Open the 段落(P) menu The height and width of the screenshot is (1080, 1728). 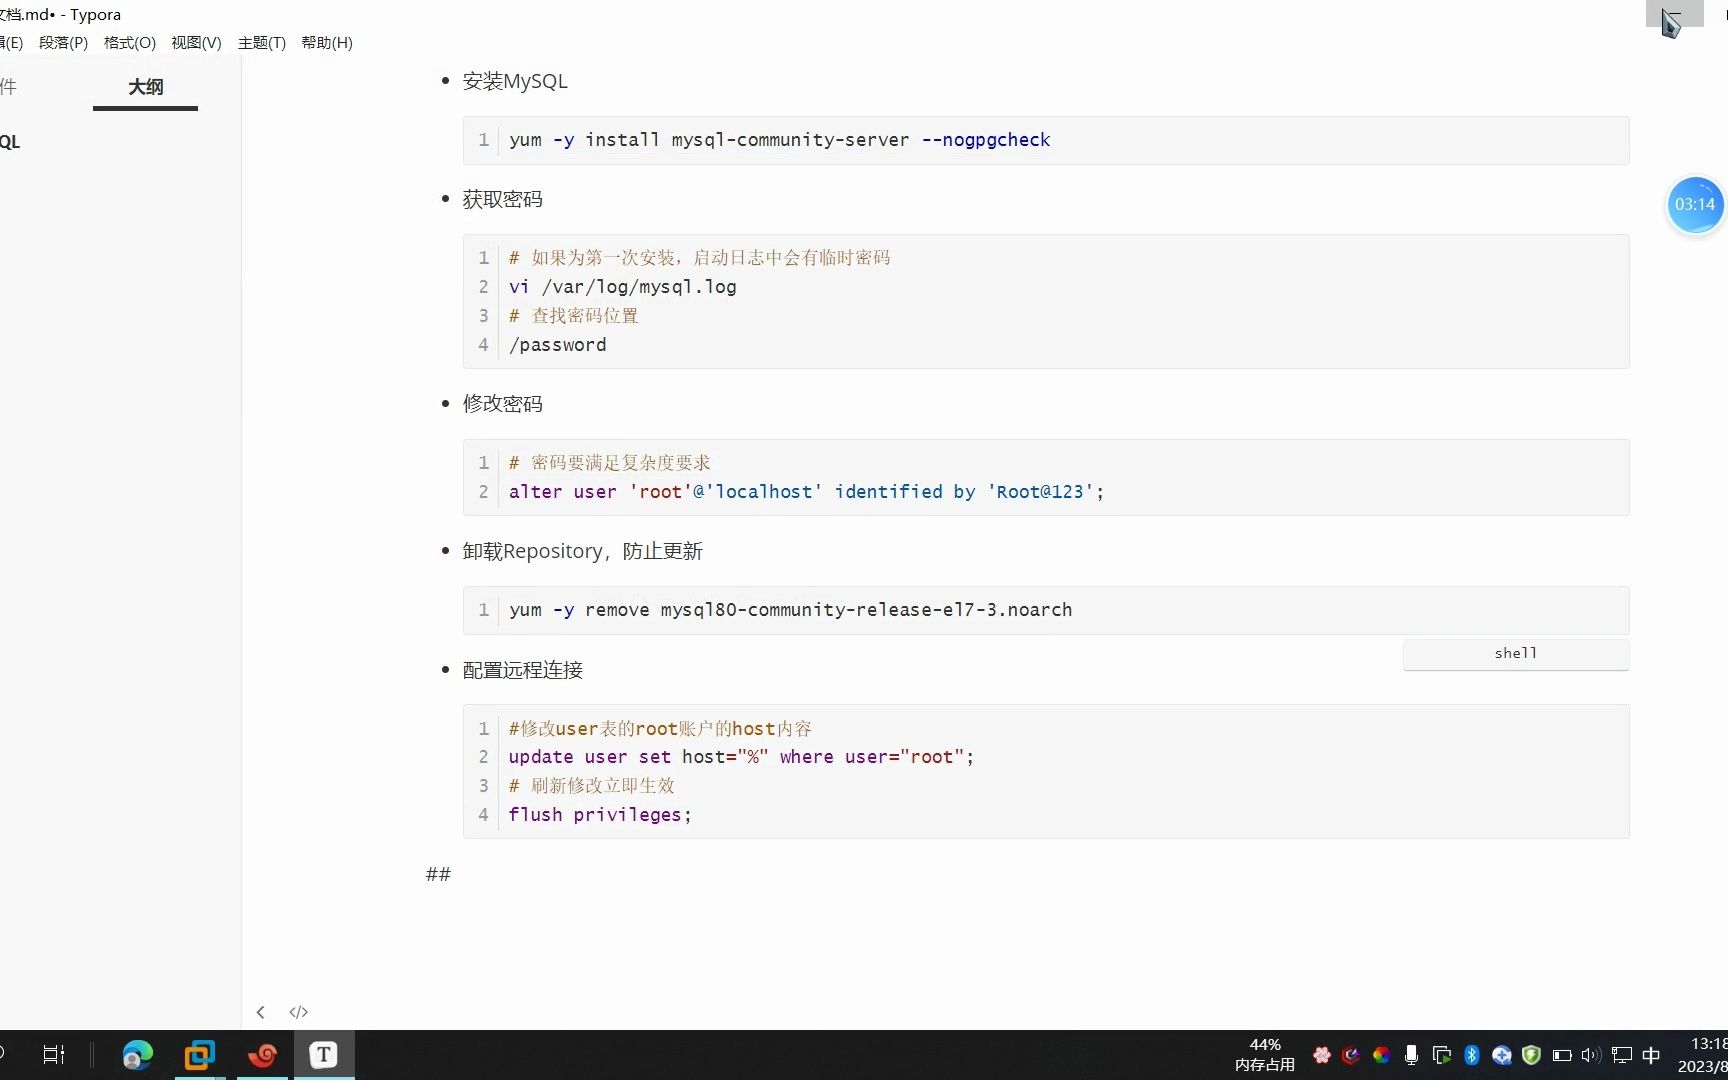pos(62,43)
